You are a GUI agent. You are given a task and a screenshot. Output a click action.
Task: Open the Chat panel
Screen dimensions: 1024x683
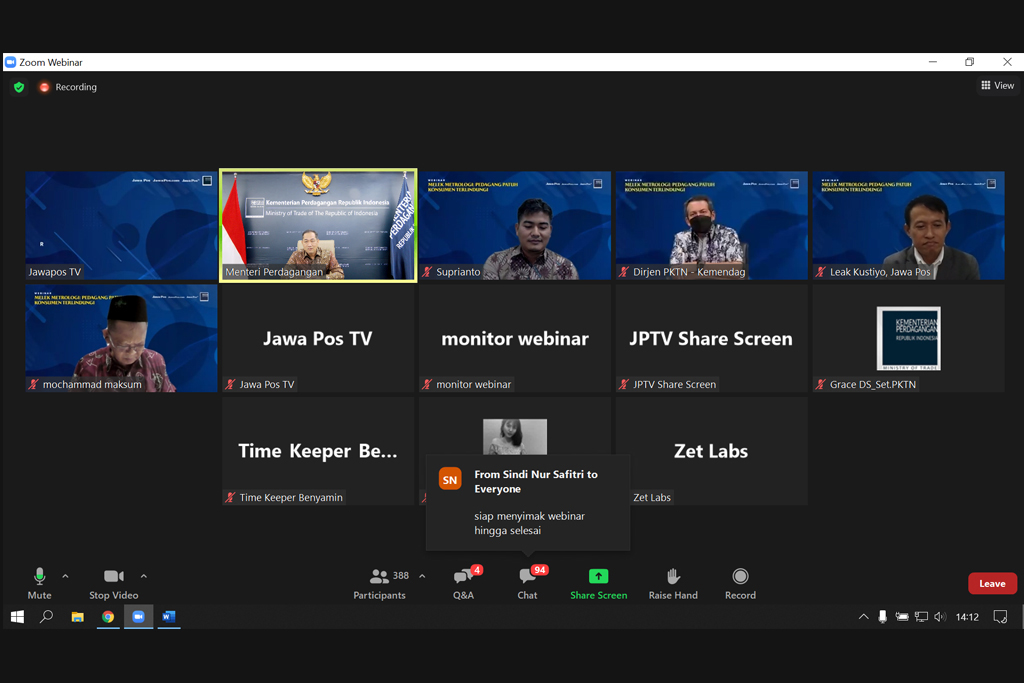click(x=528, y=583)
